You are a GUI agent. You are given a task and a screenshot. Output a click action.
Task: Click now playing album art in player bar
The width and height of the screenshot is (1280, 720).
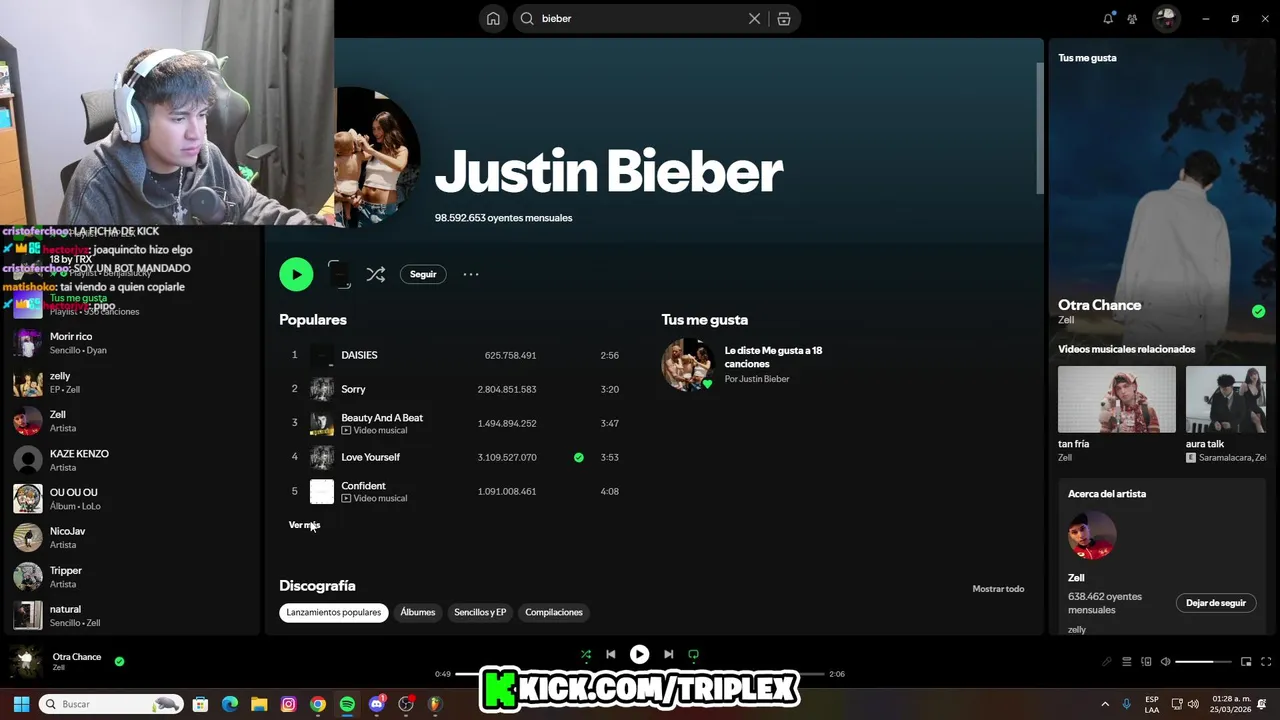pyautogui.click(x=25, y=661)
